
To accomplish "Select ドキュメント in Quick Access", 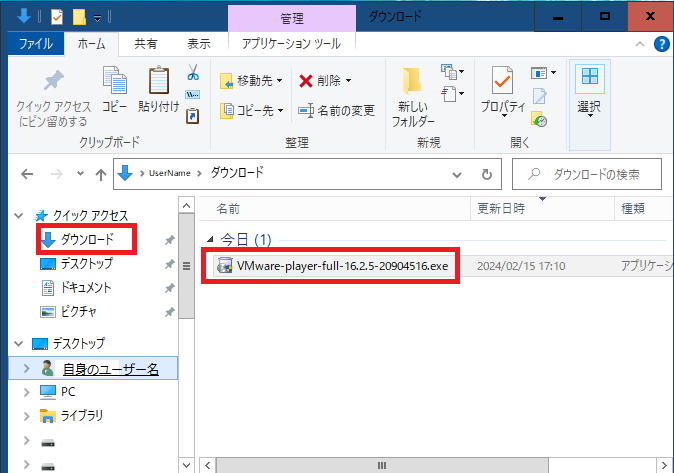I will pos(77,288).
